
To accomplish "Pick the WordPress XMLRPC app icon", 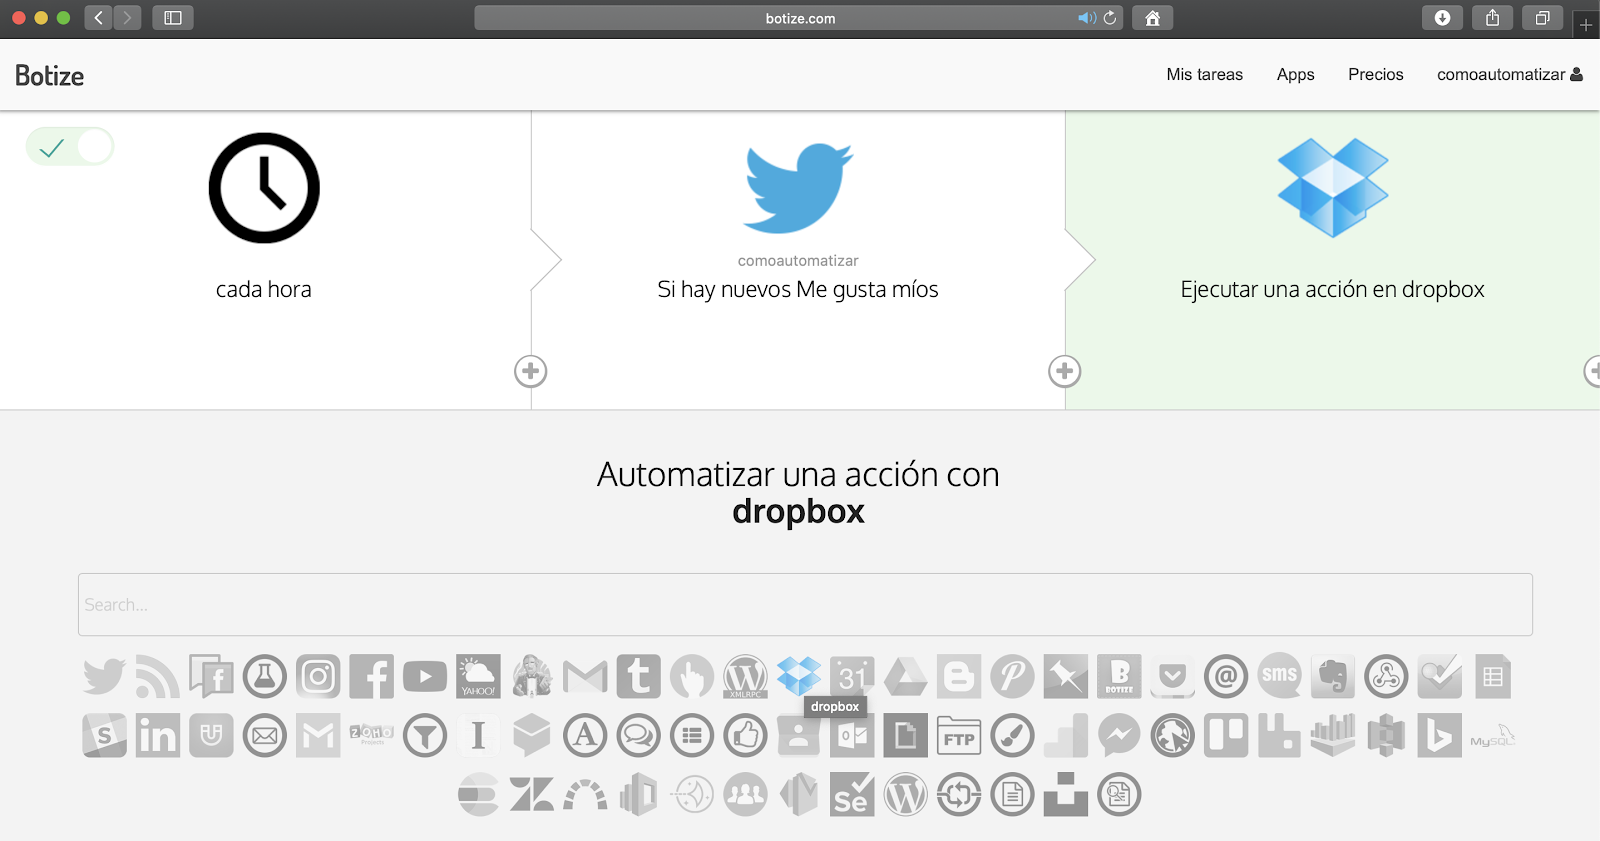I will 745,677.
